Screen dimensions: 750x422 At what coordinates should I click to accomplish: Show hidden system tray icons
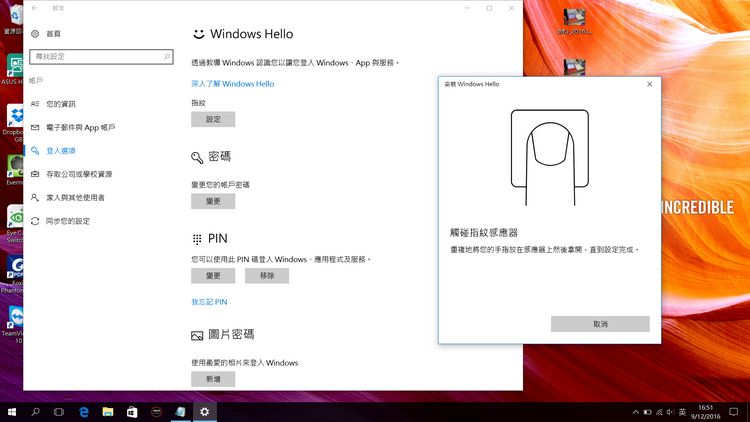[635, 412]
